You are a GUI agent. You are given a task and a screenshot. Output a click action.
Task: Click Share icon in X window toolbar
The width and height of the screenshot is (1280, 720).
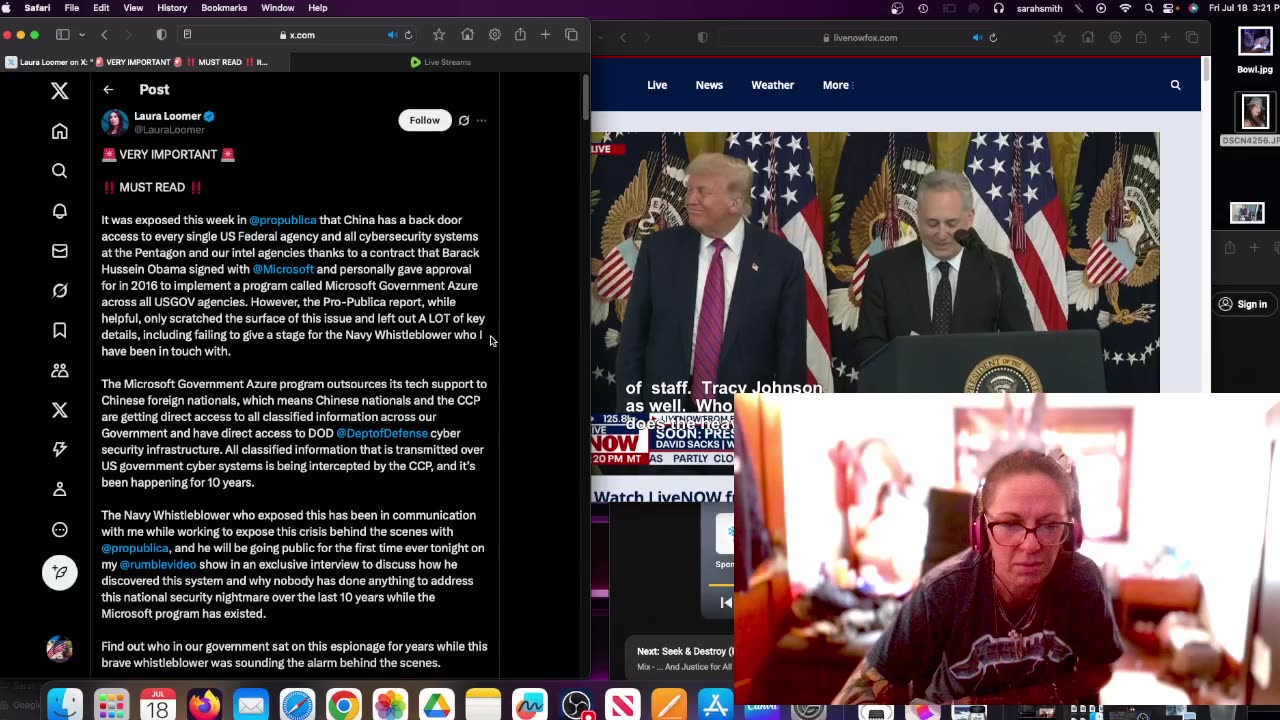[x=520, y=35]
